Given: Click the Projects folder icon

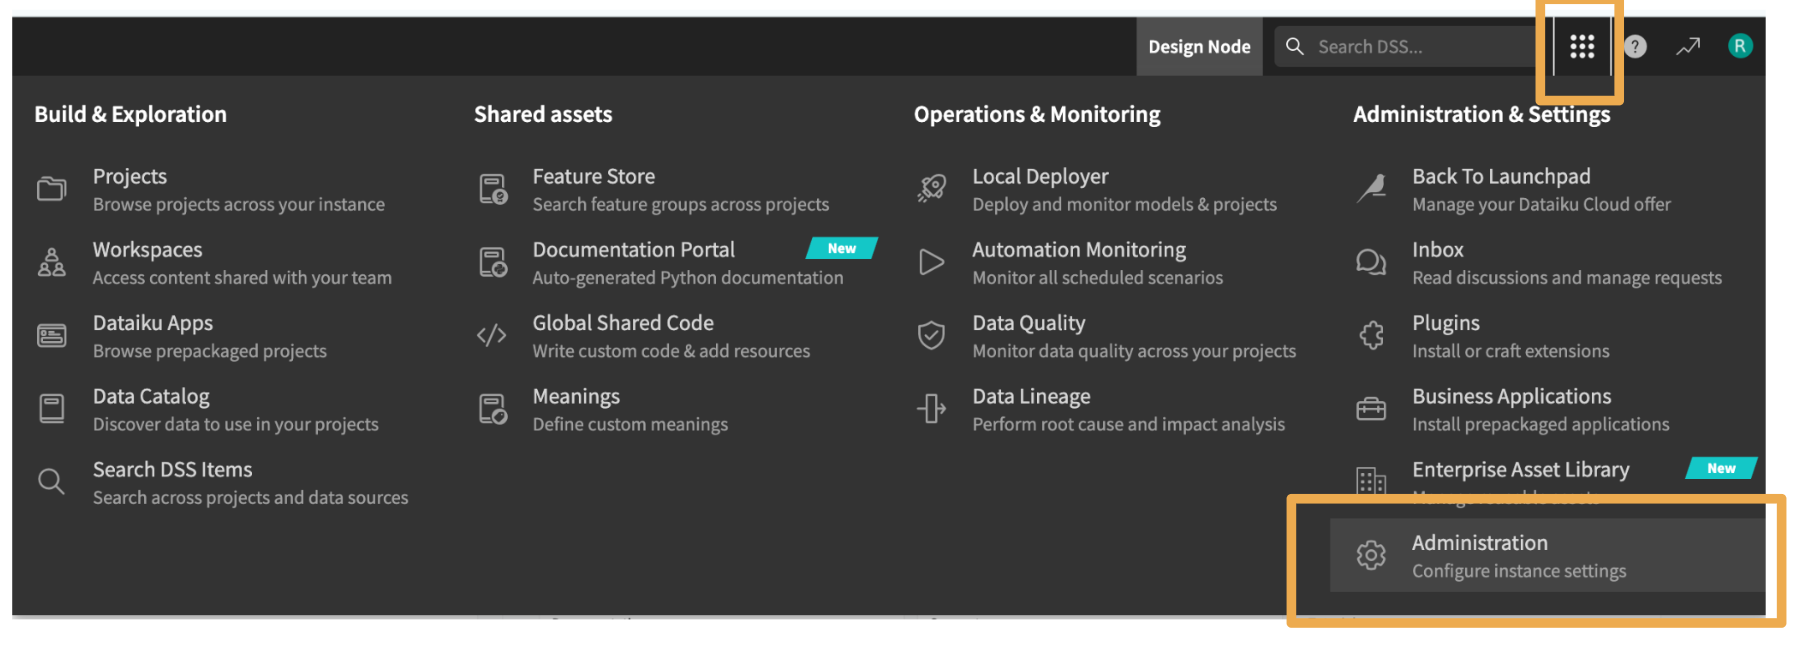Looking at the screenshot, I should pos(52,188).
